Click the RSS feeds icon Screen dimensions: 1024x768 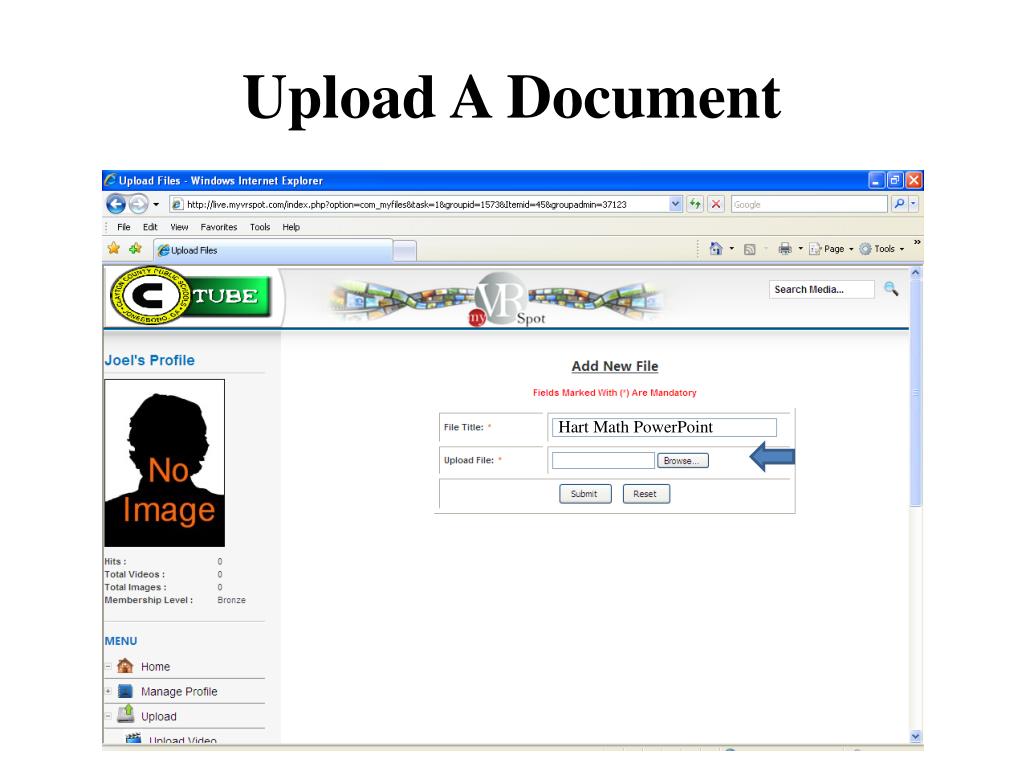click(x=750, y=249)
